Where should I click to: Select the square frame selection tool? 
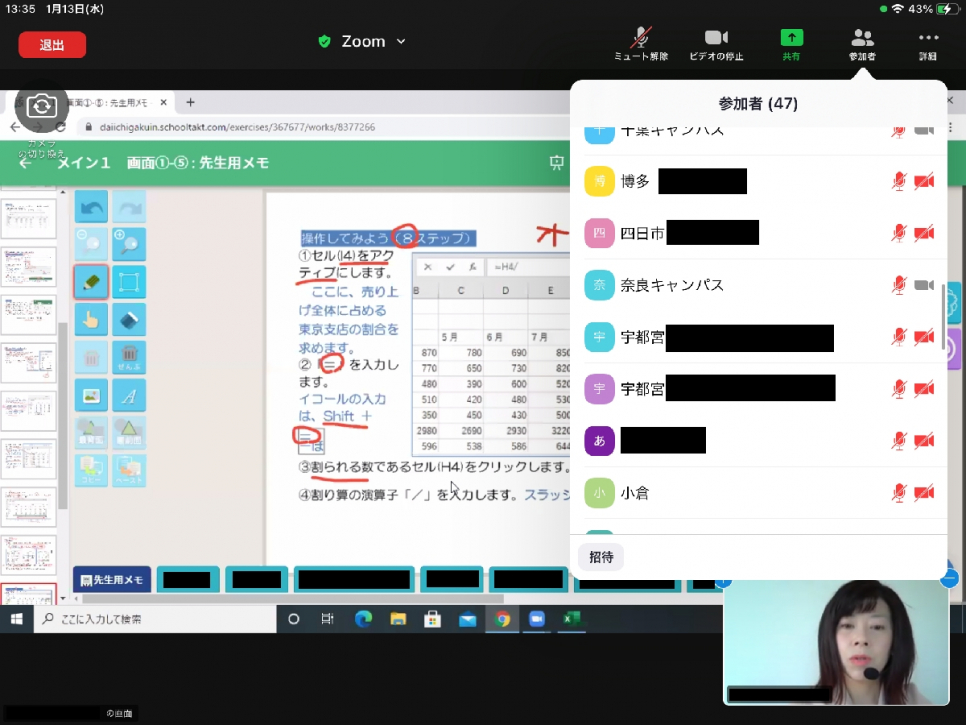pos(129,282)
